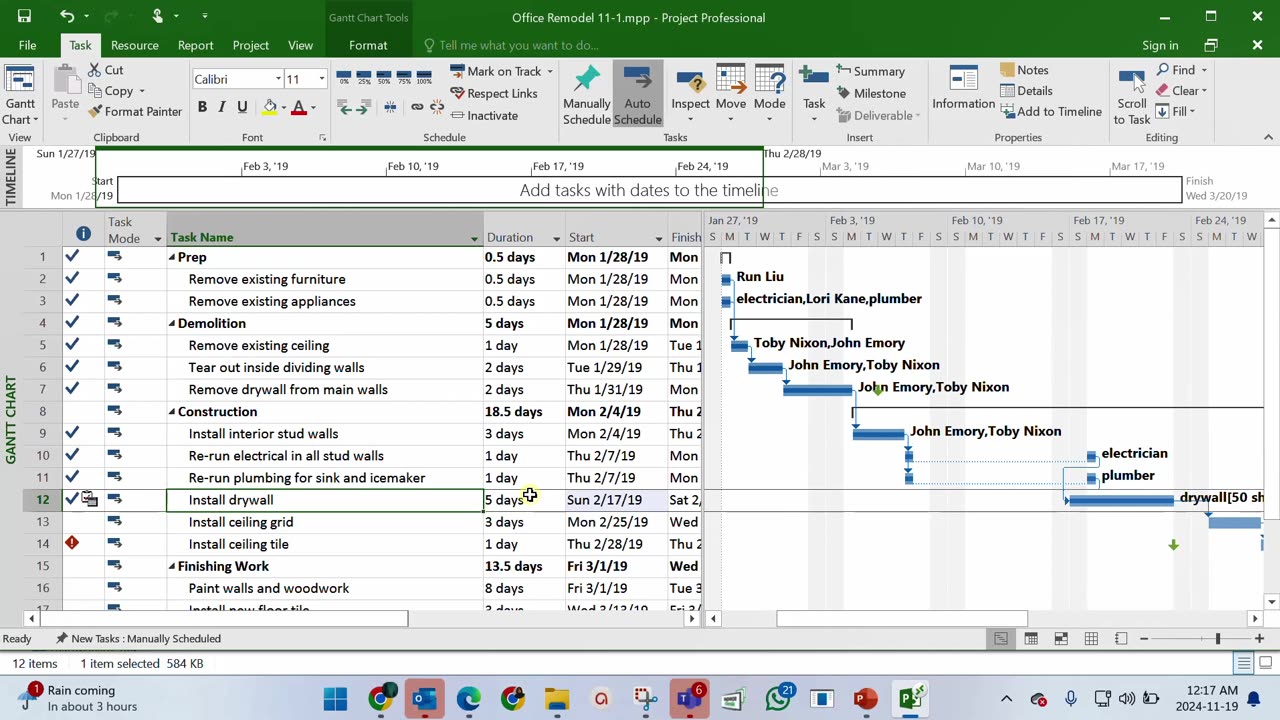1280x720 pixels.
Task: Apply Italic formatting
Action: click(x=222, y=108)
